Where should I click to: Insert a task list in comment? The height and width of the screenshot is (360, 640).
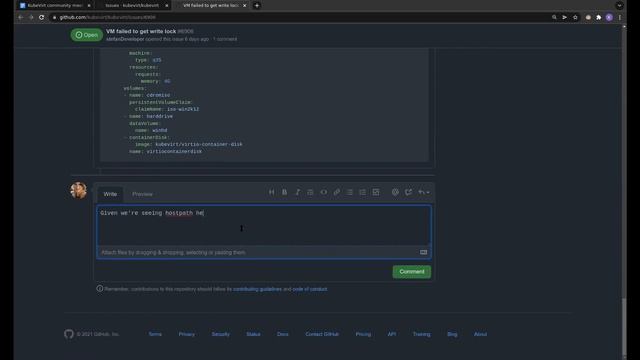376,192
